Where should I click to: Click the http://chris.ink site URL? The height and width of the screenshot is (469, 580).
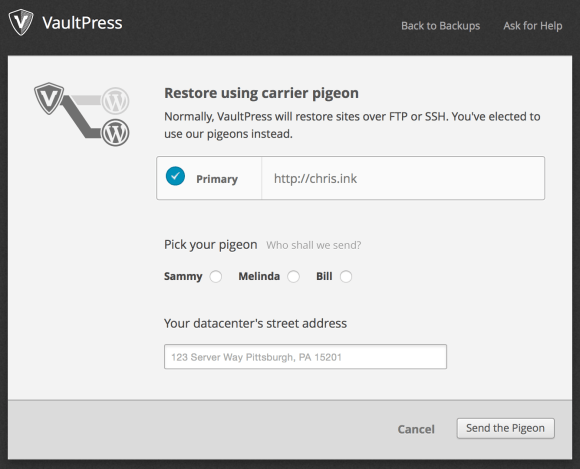pos(315,178)
